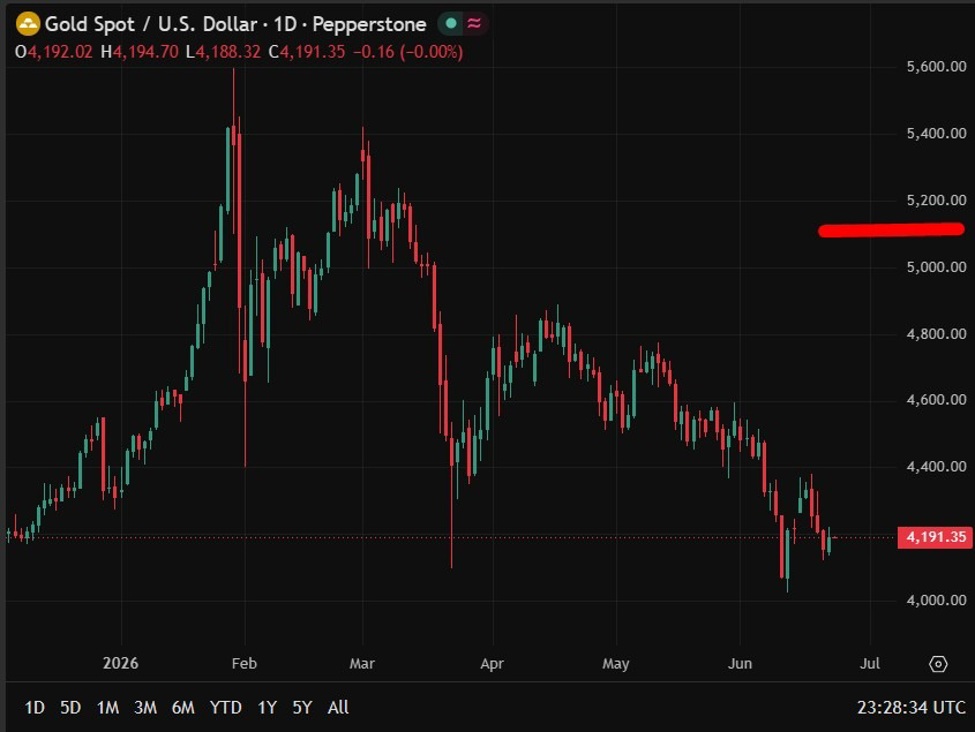This screenshot has height=732, width=975.
Task: Display All time range
Action: (338, 708)
